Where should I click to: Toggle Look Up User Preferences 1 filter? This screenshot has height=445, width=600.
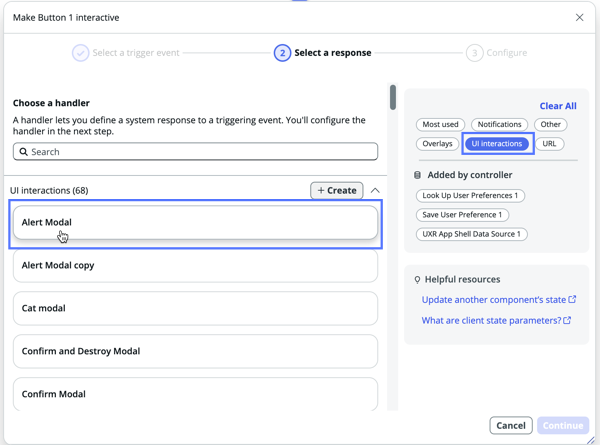click(470, 196)
